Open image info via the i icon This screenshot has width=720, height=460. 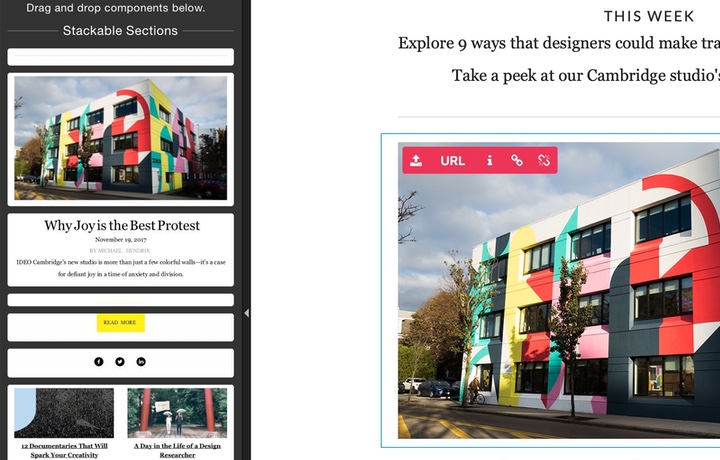coord(489,160)
